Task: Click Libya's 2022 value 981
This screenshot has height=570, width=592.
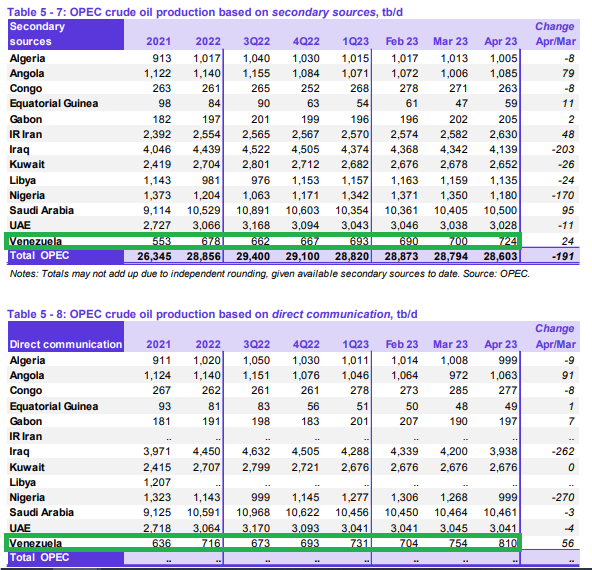Action: [211, 181]
